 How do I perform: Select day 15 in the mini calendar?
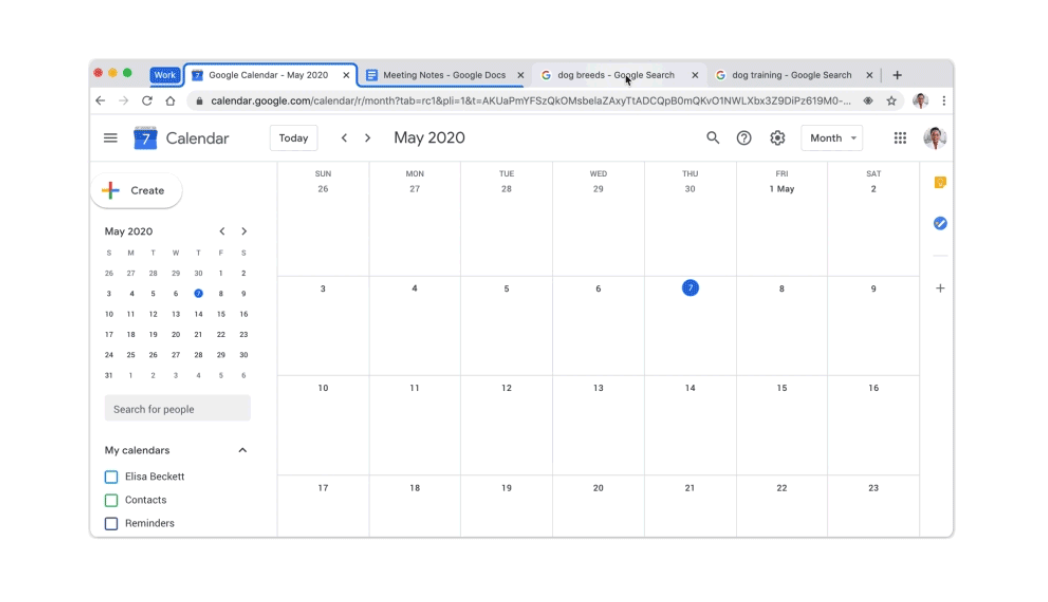(x=221, y=314)
